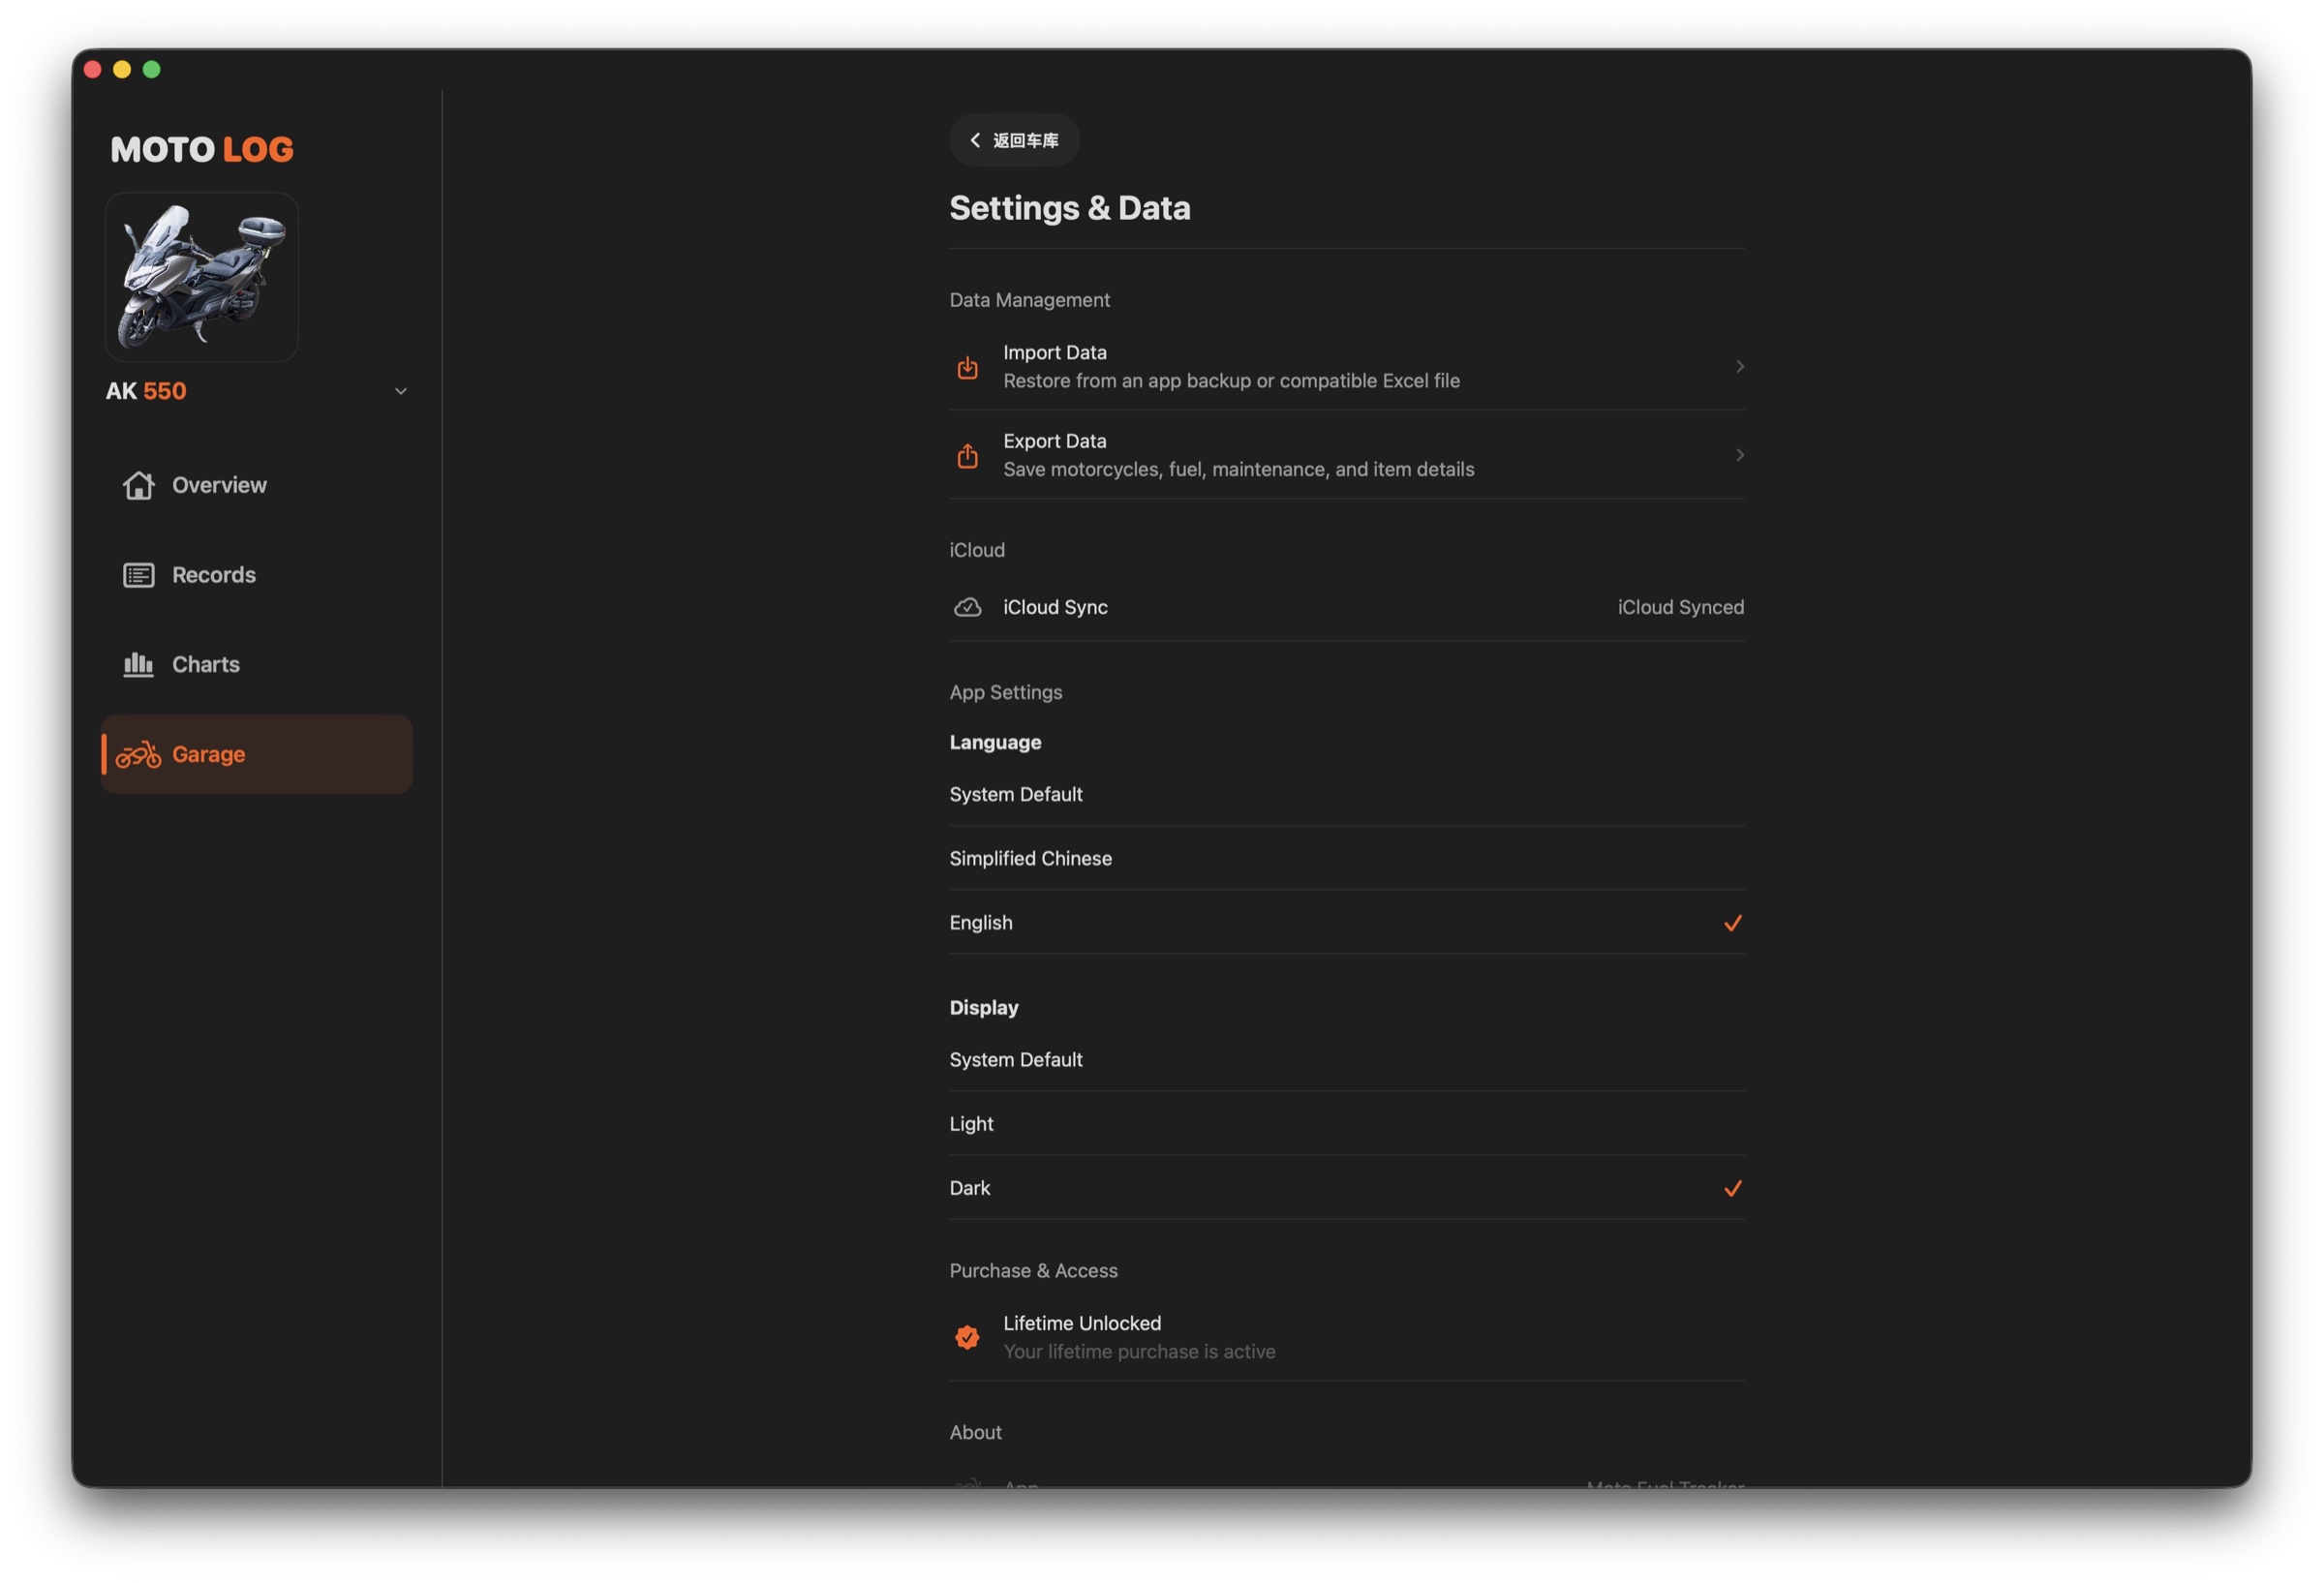Select the Garage sidebar item
The image size is (2324, 1583).
coord(257,754)
